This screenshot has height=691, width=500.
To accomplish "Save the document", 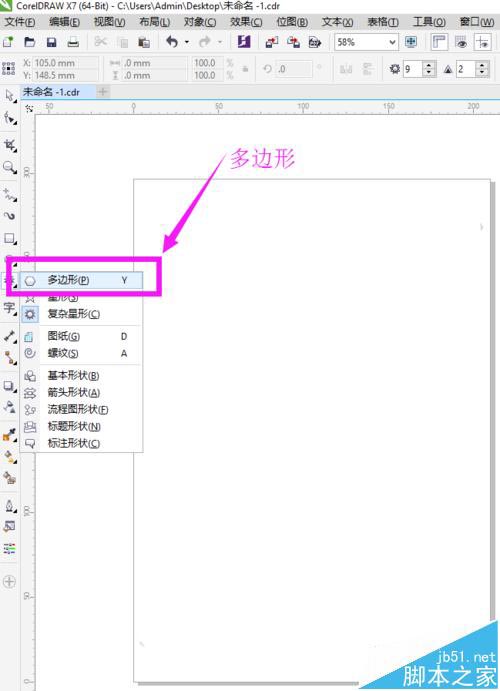I will (x=52, y=42).
